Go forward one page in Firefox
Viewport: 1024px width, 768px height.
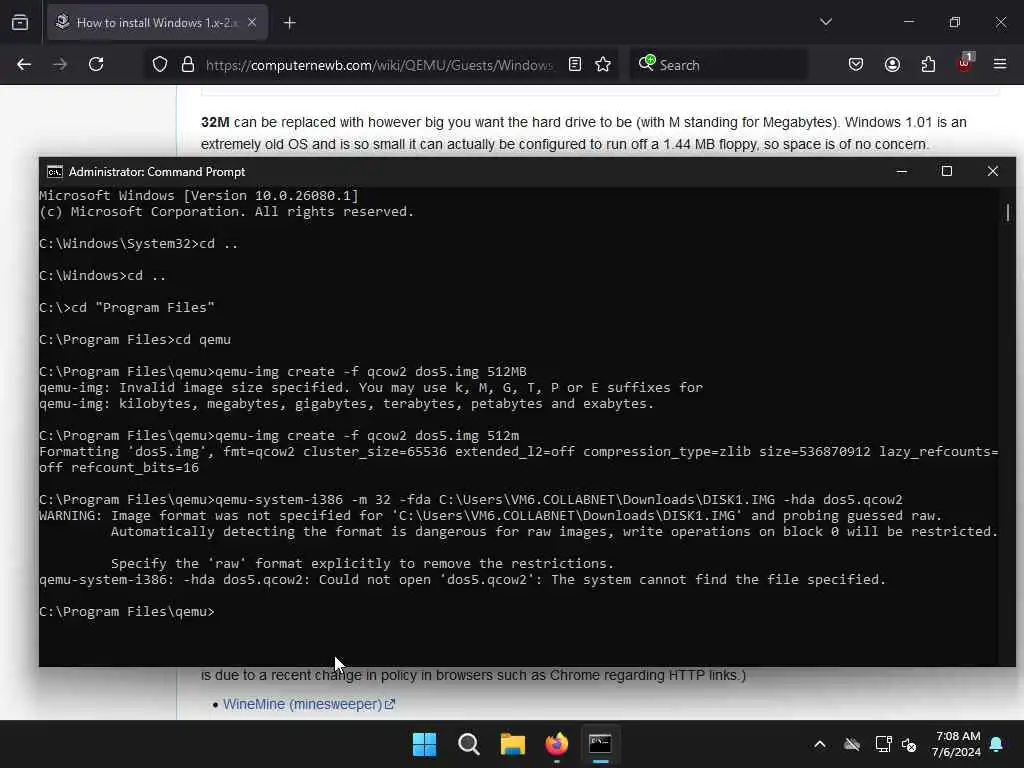(x=60, y=65)
